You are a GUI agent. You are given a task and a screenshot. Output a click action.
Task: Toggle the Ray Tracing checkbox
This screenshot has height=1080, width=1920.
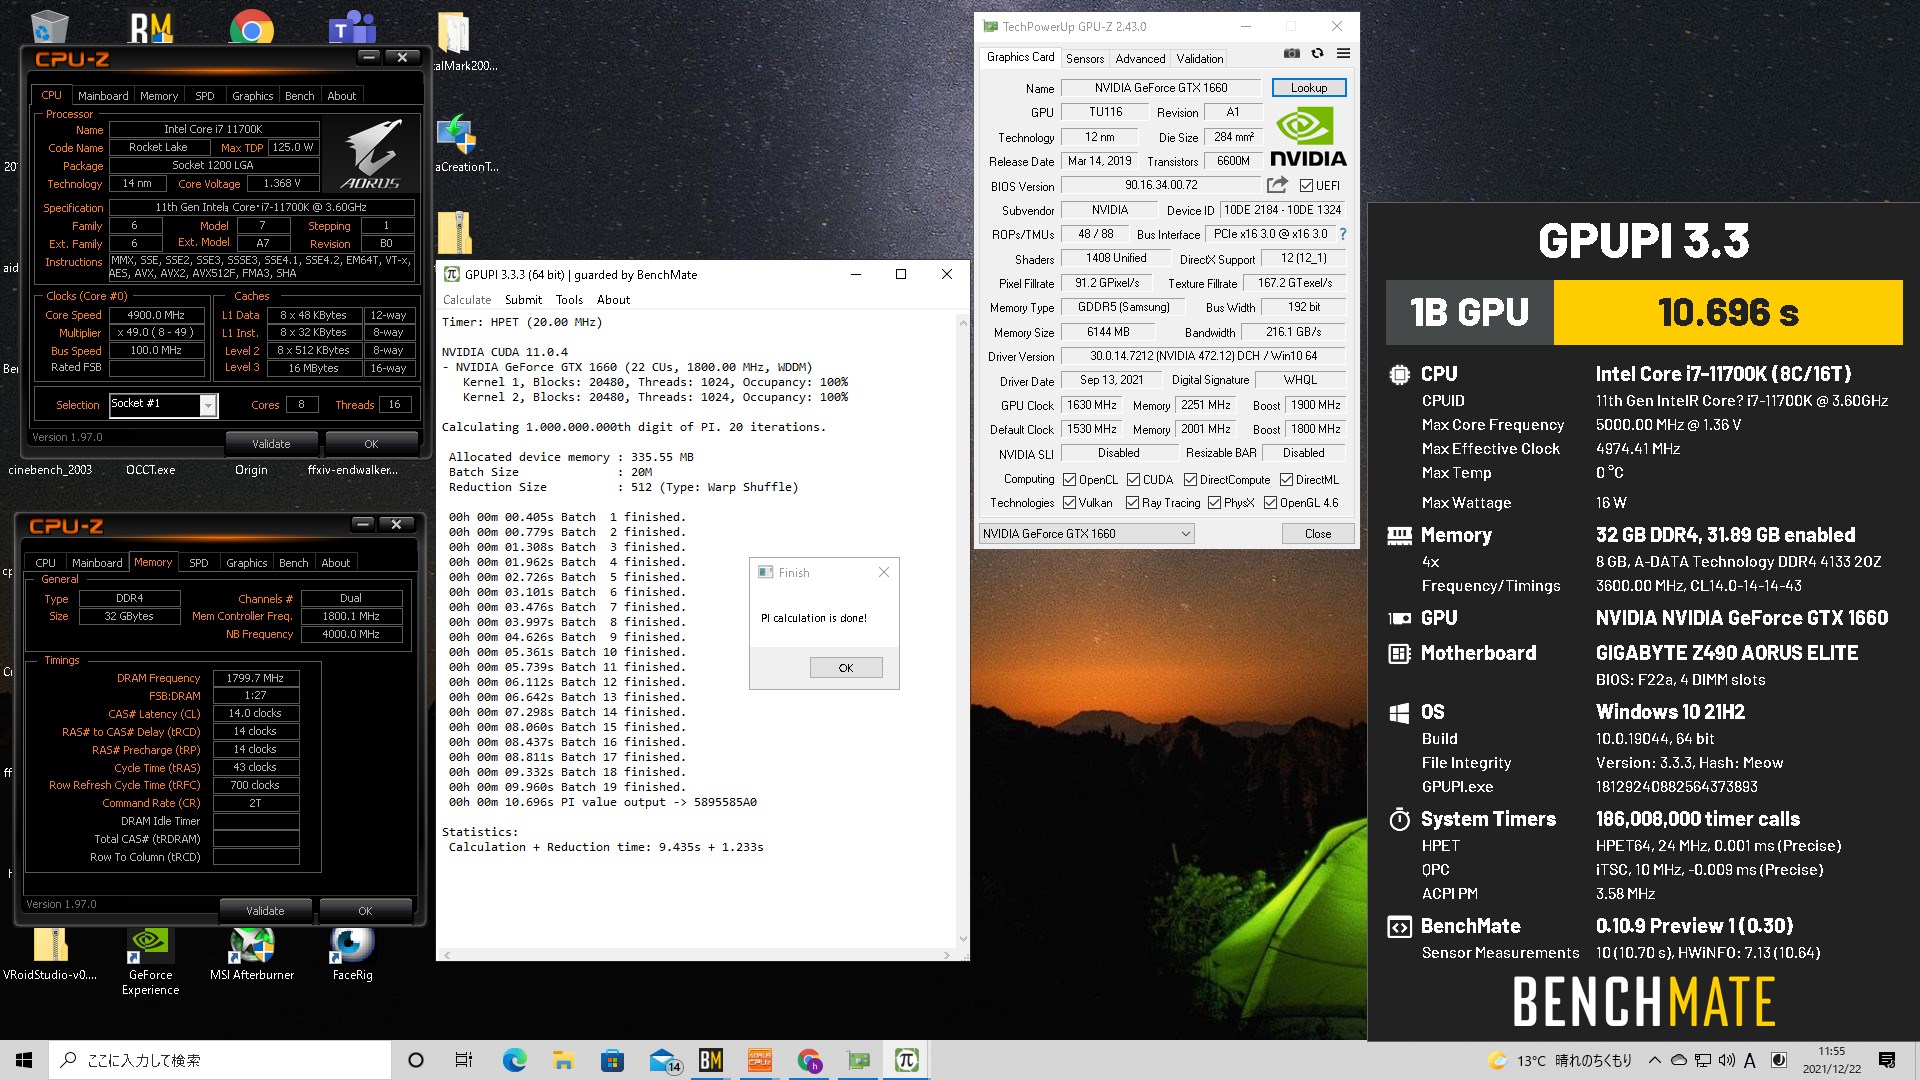[1132, 503]
